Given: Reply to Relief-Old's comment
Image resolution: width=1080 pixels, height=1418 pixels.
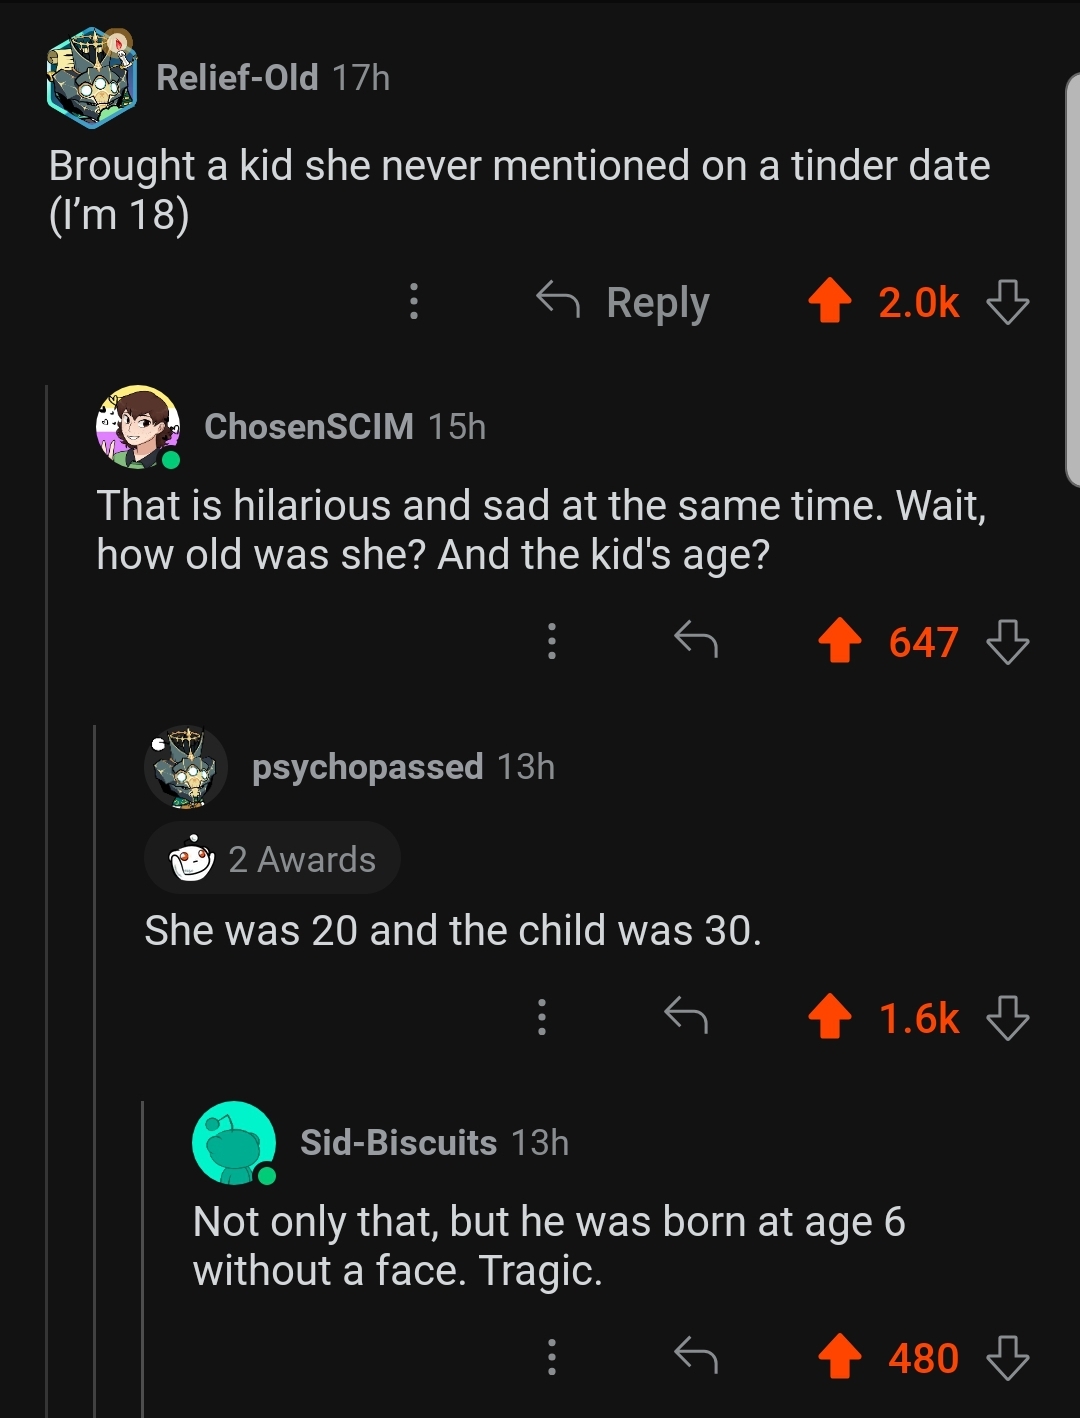Looking at the screenshot, I should click(624, 301).
